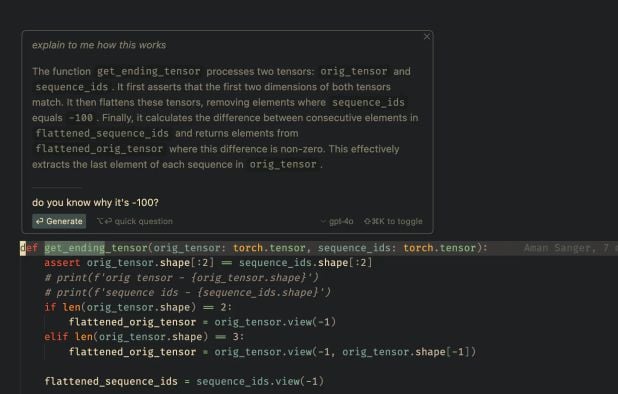Click the Generate button

[x=59, y=221]
